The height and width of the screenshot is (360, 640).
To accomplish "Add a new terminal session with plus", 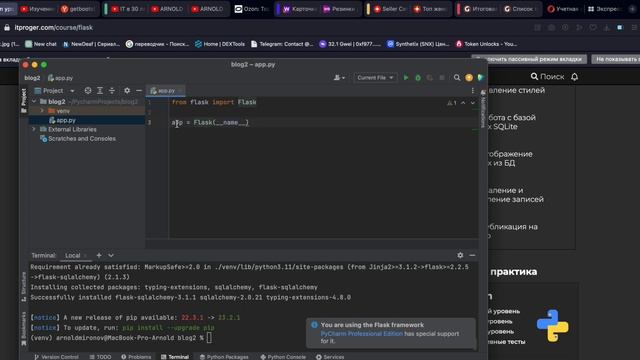I will pos(99,256).
